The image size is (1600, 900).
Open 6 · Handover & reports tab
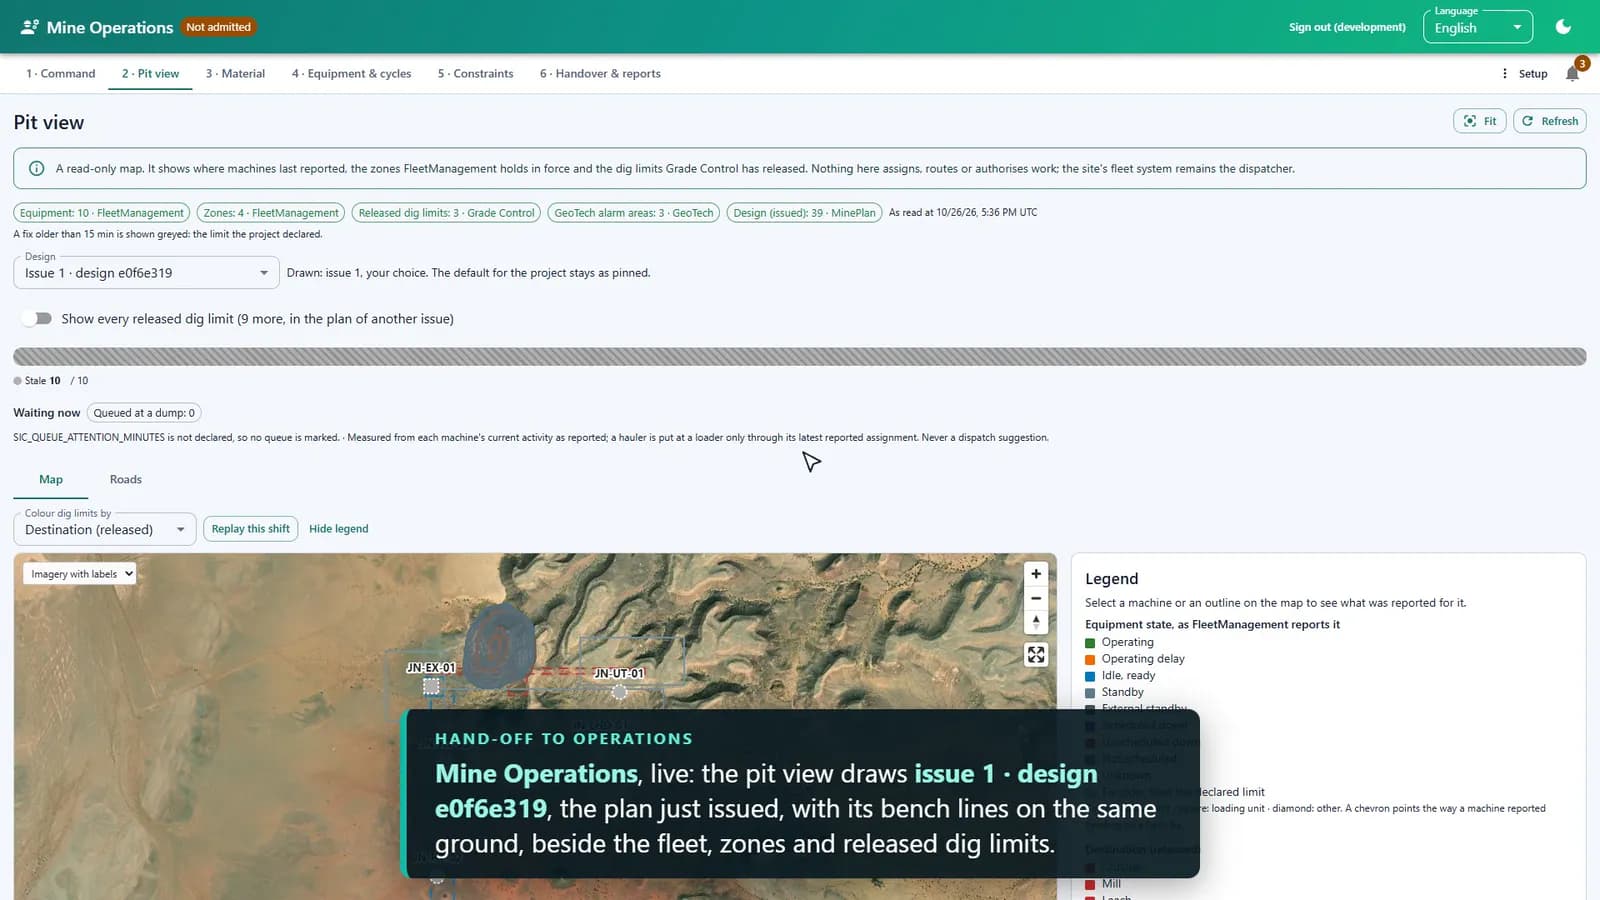click(600, 74)
